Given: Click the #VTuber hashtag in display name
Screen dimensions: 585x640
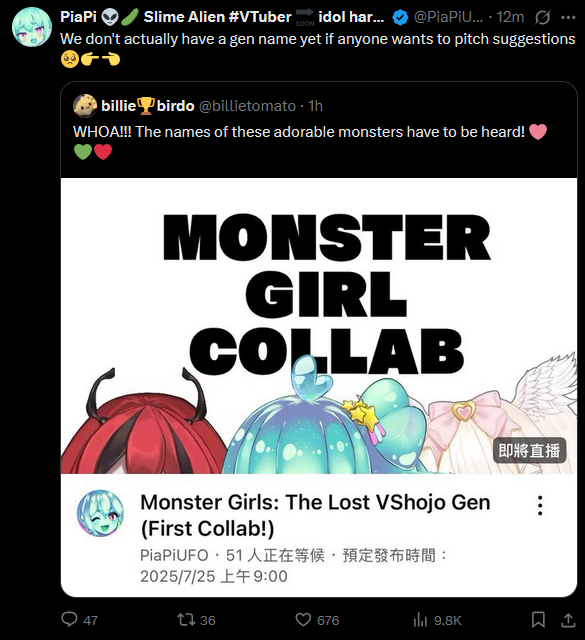Looking at the screenshot, I should [x=260, y=17].
